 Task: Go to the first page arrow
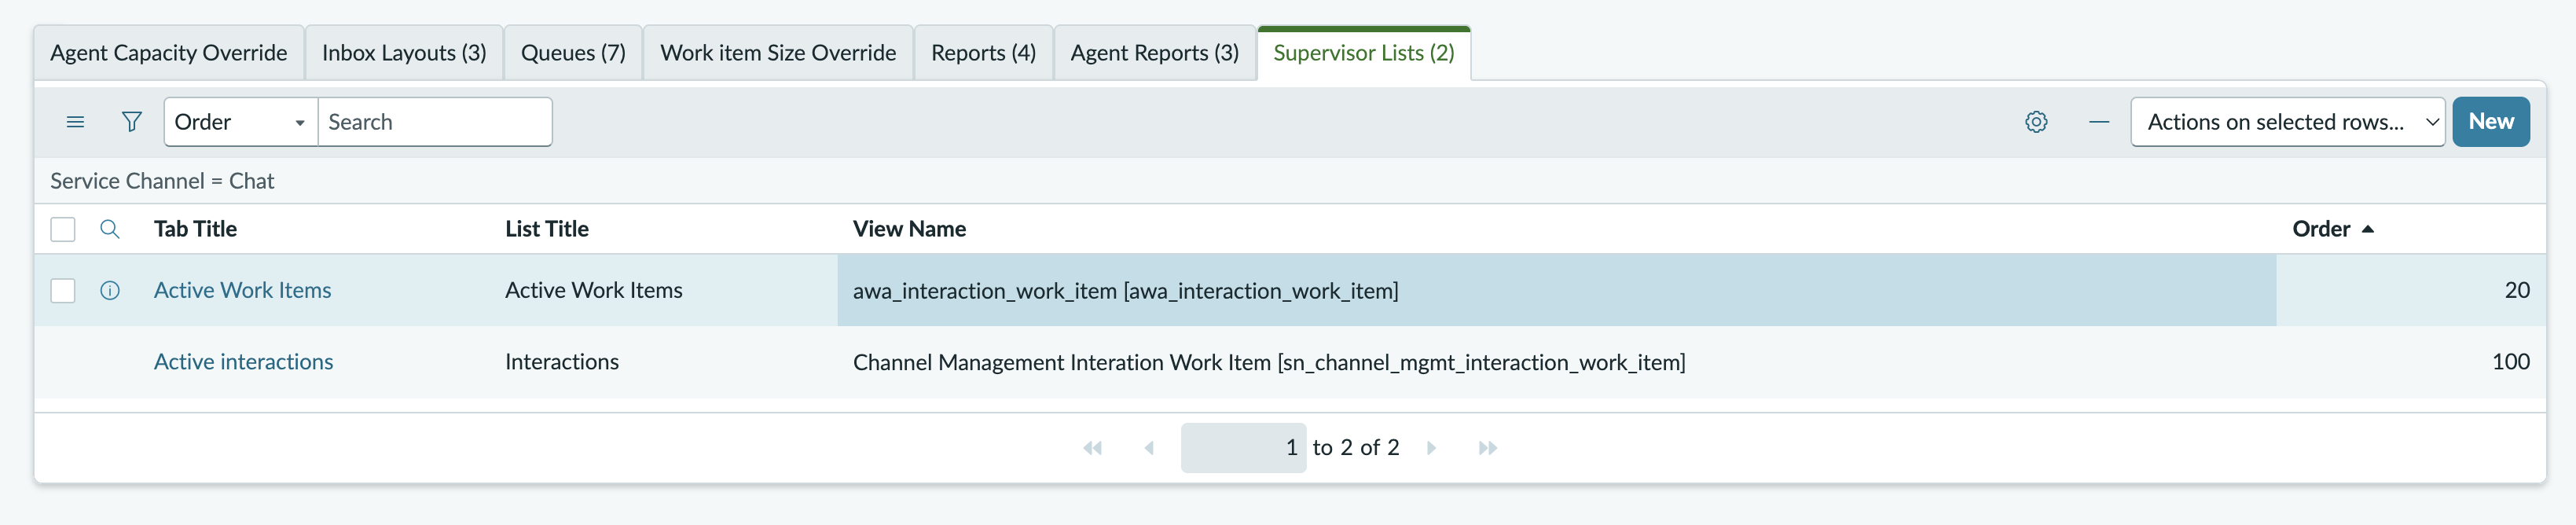pyautogui.click(x=1092, y=448)
